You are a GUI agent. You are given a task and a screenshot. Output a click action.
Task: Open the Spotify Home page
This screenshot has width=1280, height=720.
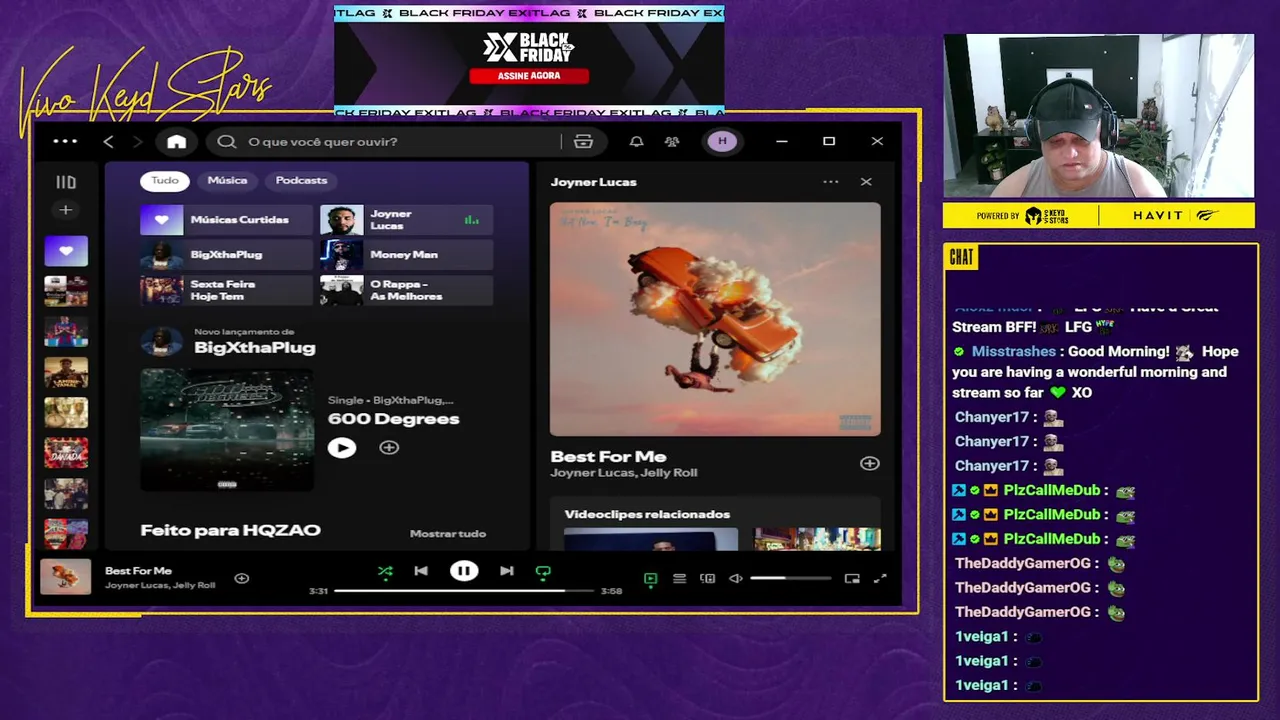(x=176, y=142)
